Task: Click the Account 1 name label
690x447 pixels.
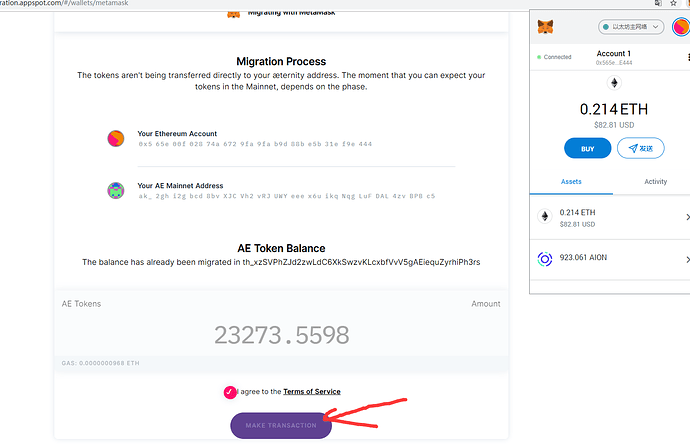Action: tap(613, 53)
